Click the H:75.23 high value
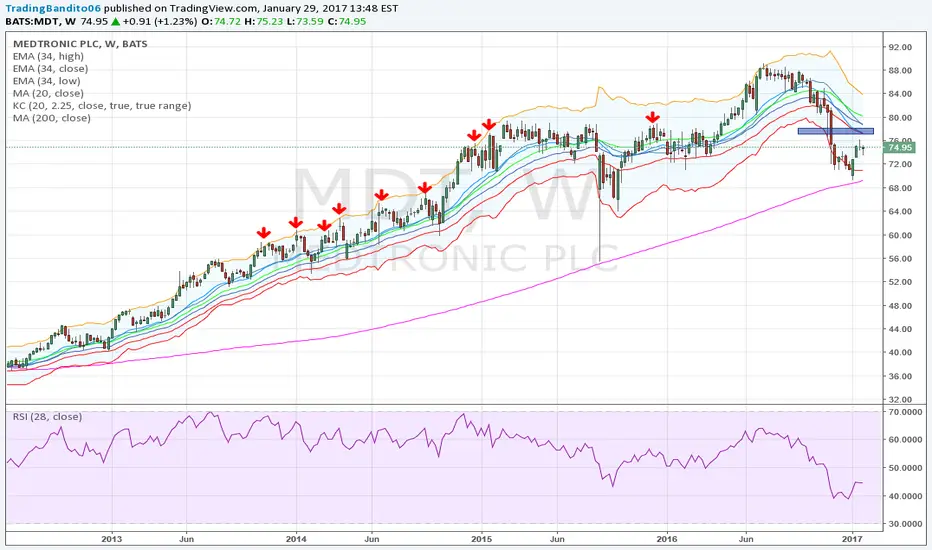The width and height of the screenshot is (932, 550). (263, 21)
